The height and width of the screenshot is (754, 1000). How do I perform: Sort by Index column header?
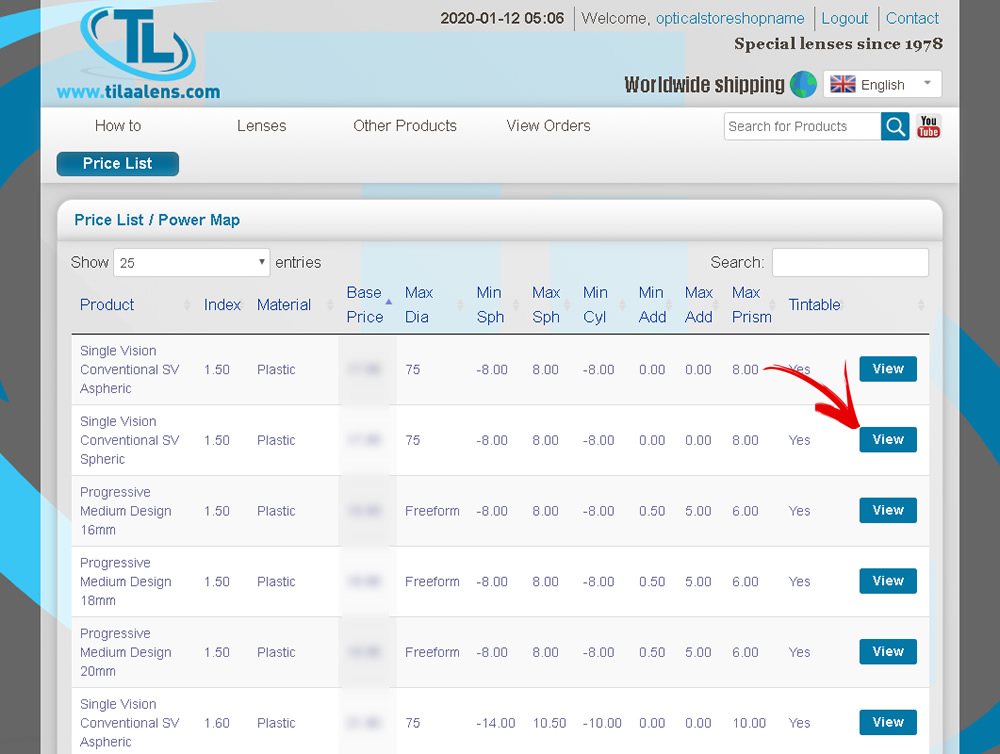pyautogui.click(x=222, y=305)
